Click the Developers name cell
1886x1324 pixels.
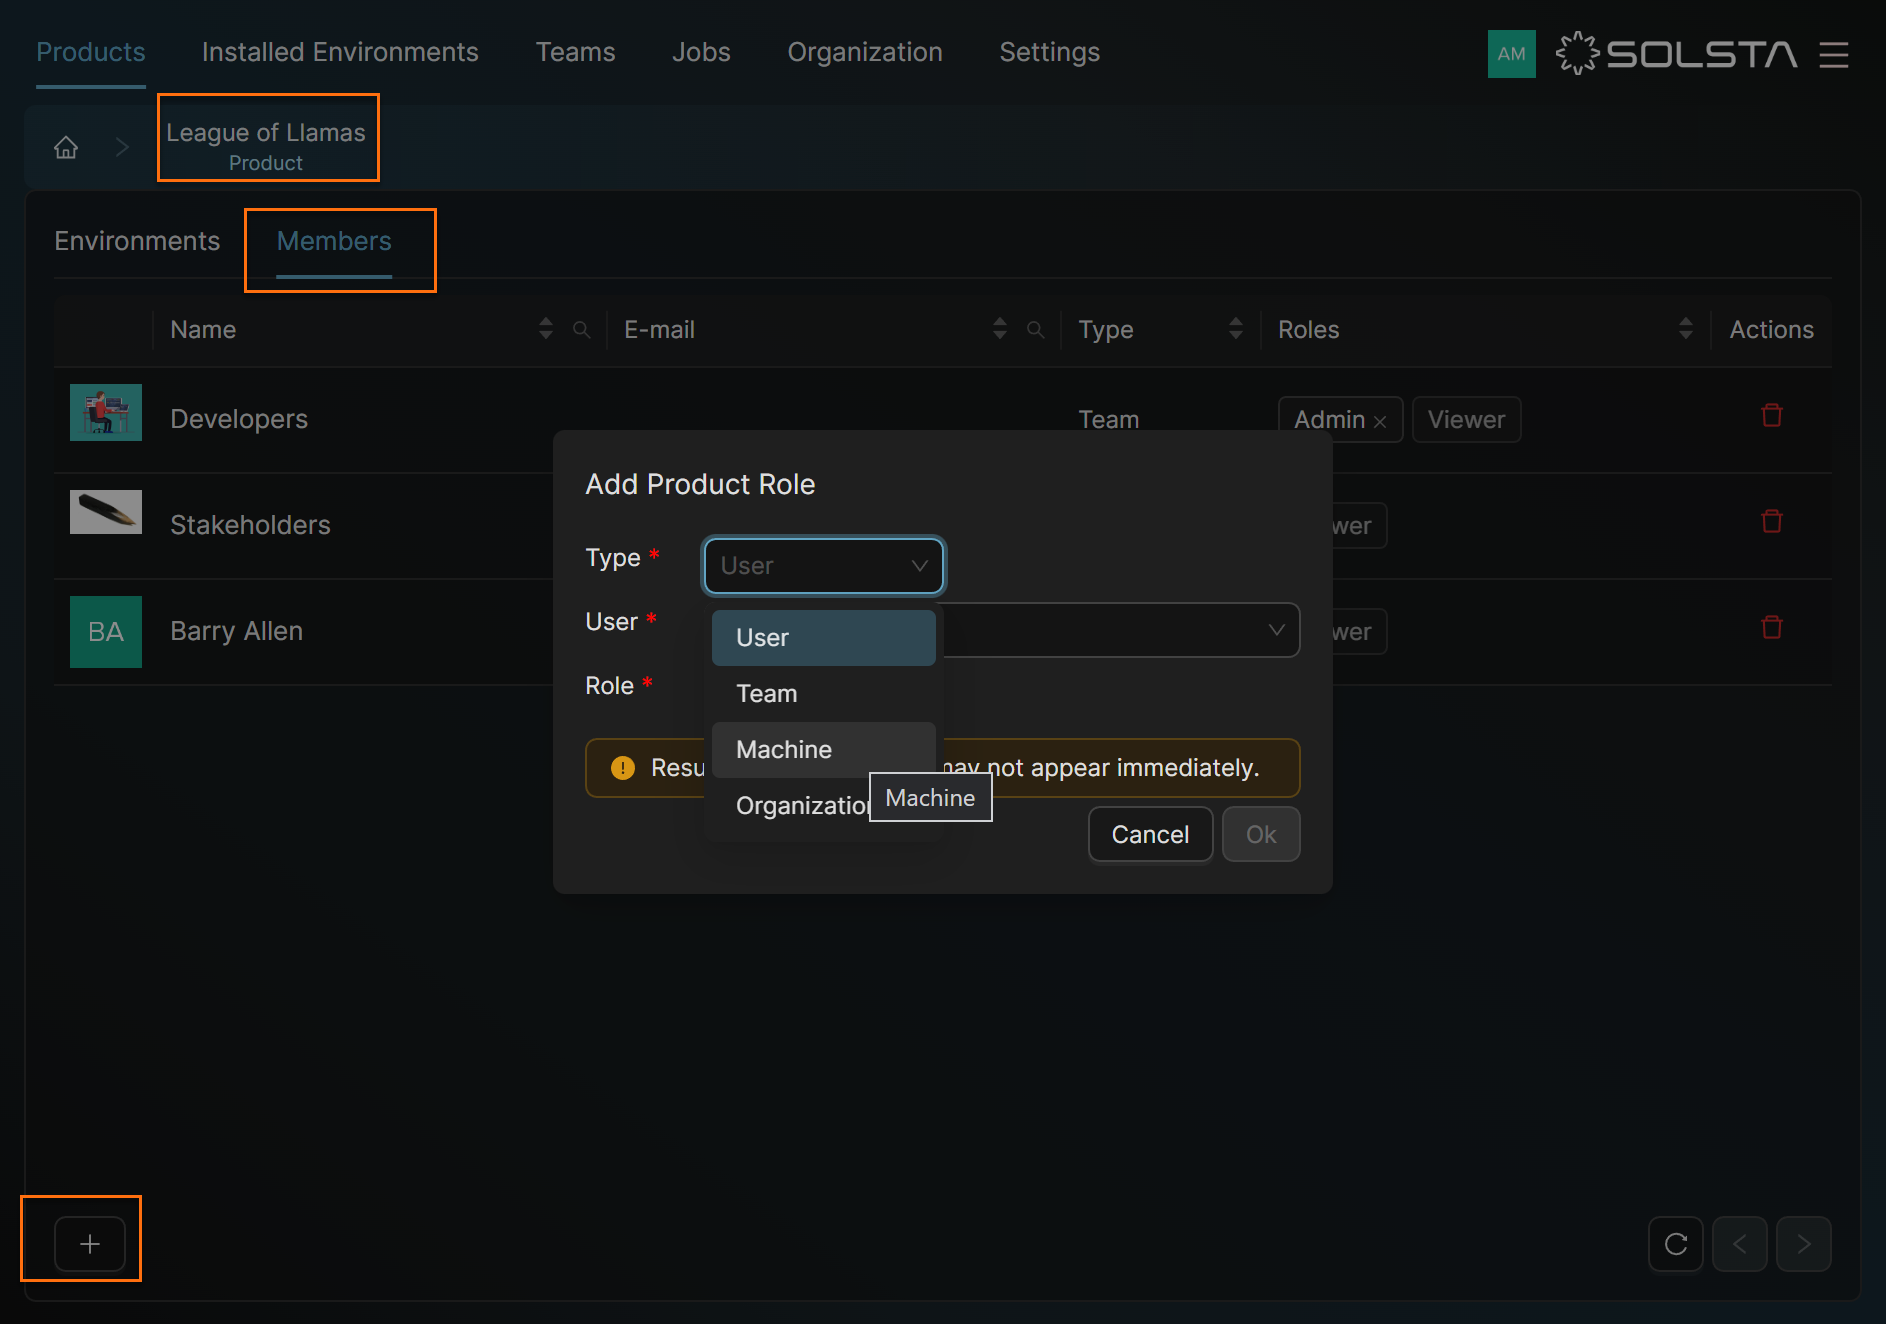(239, 419)
